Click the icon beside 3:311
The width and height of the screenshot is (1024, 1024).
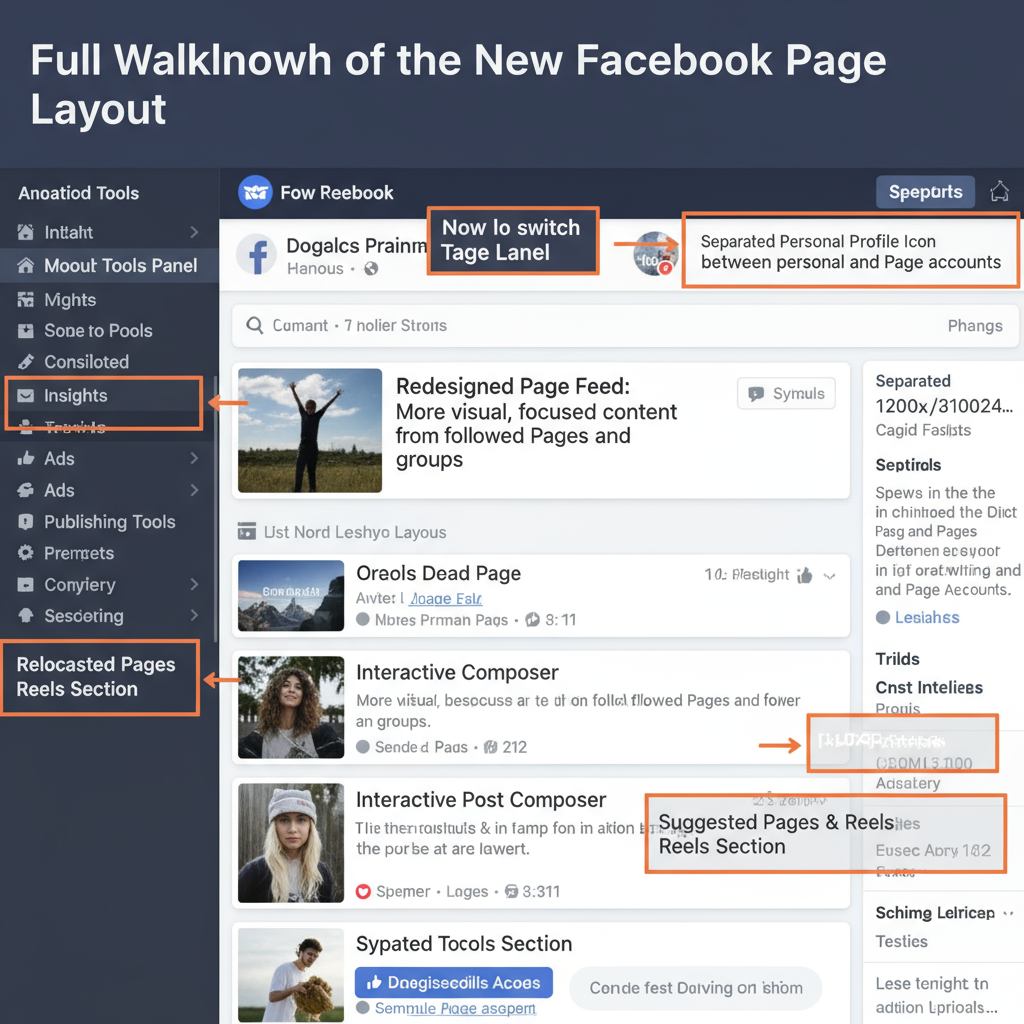coord(511,891)
